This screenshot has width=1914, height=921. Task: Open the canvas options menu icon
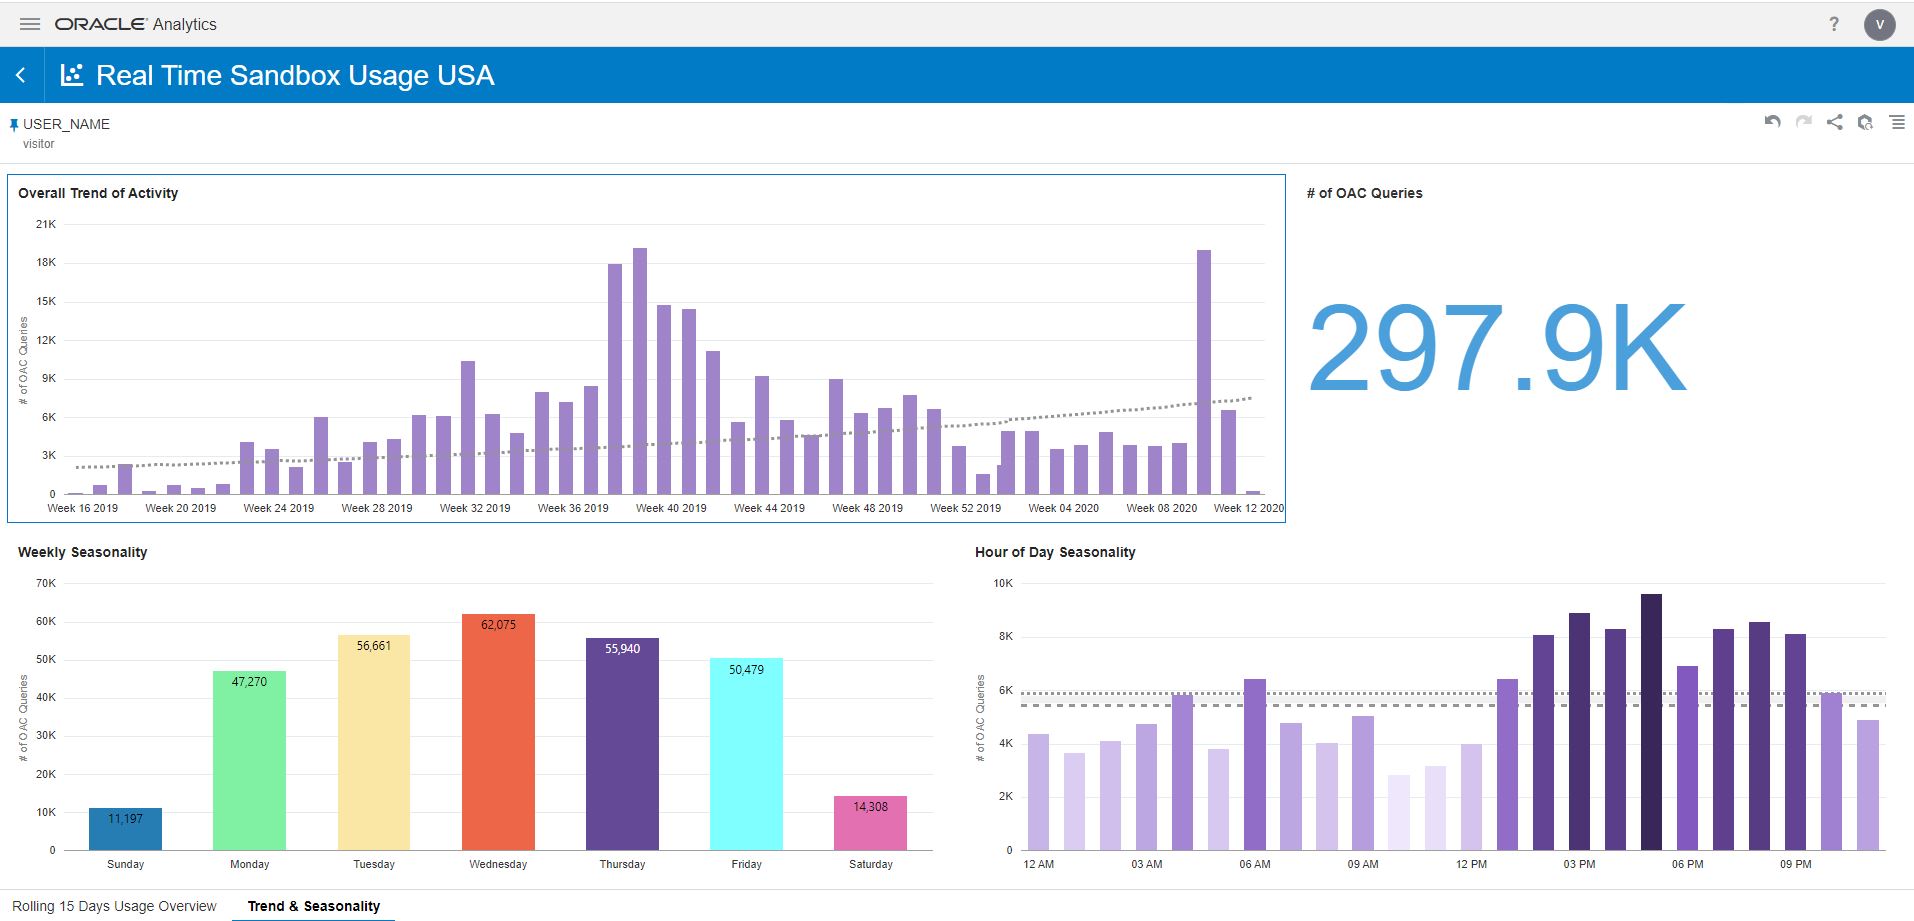pos(1896,122)
